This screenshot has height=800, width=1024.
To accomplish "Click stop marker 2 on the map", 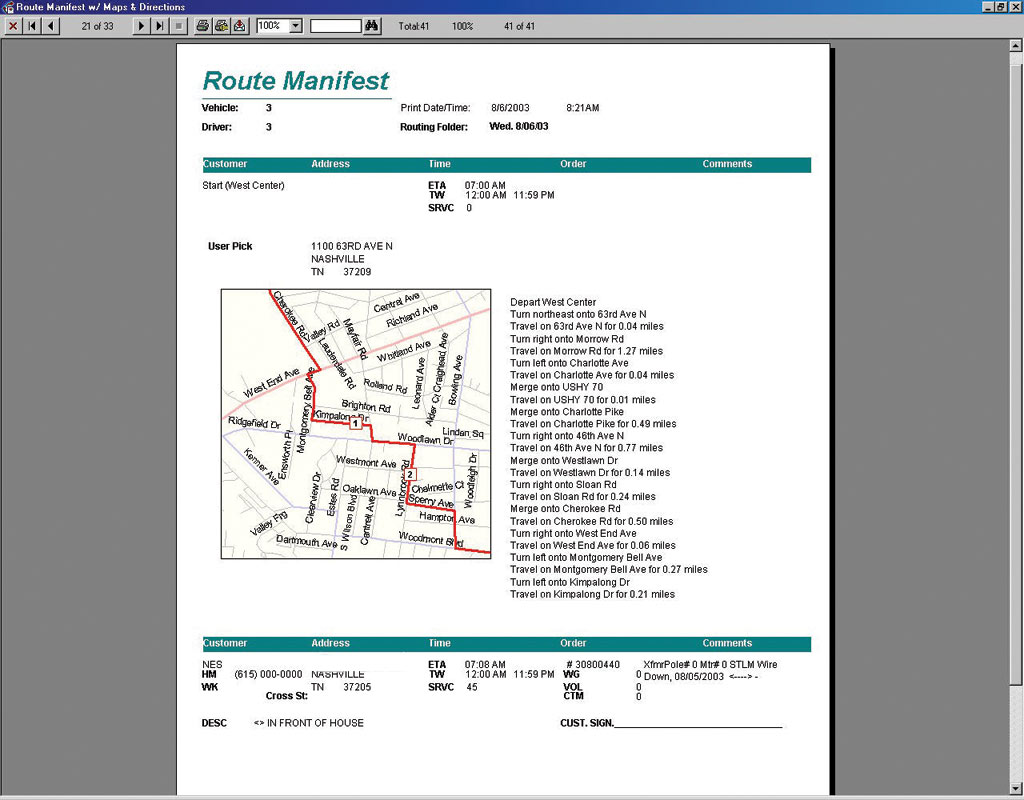I will point(409,475).
